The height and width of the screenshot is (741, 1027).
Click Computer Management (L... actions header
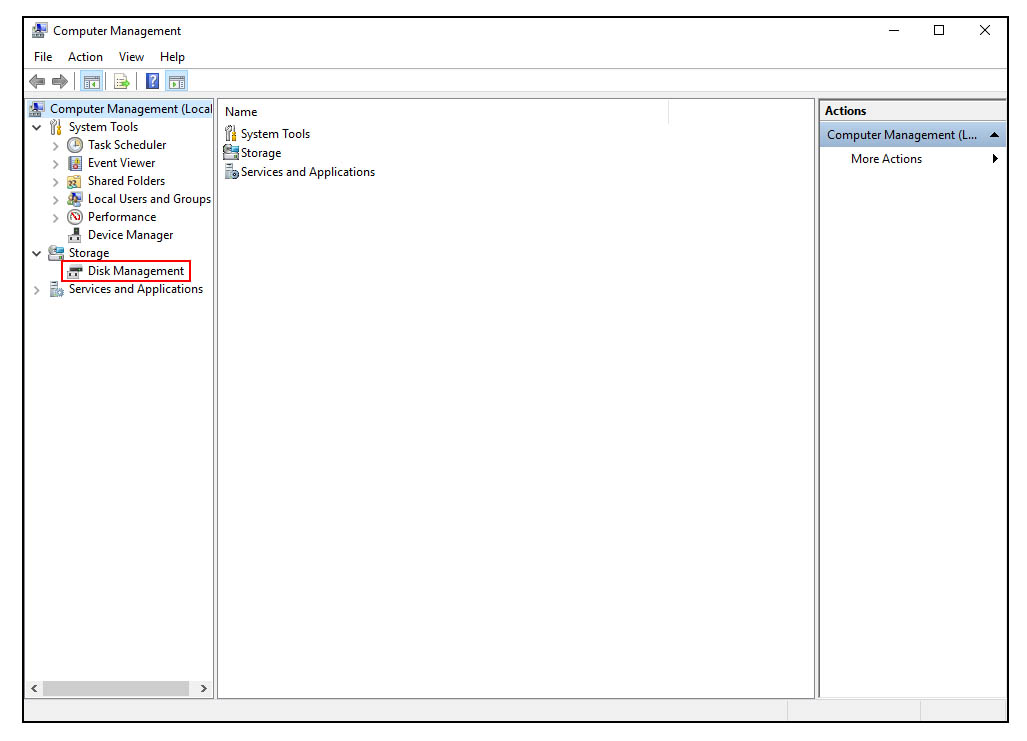pos(912,135)
